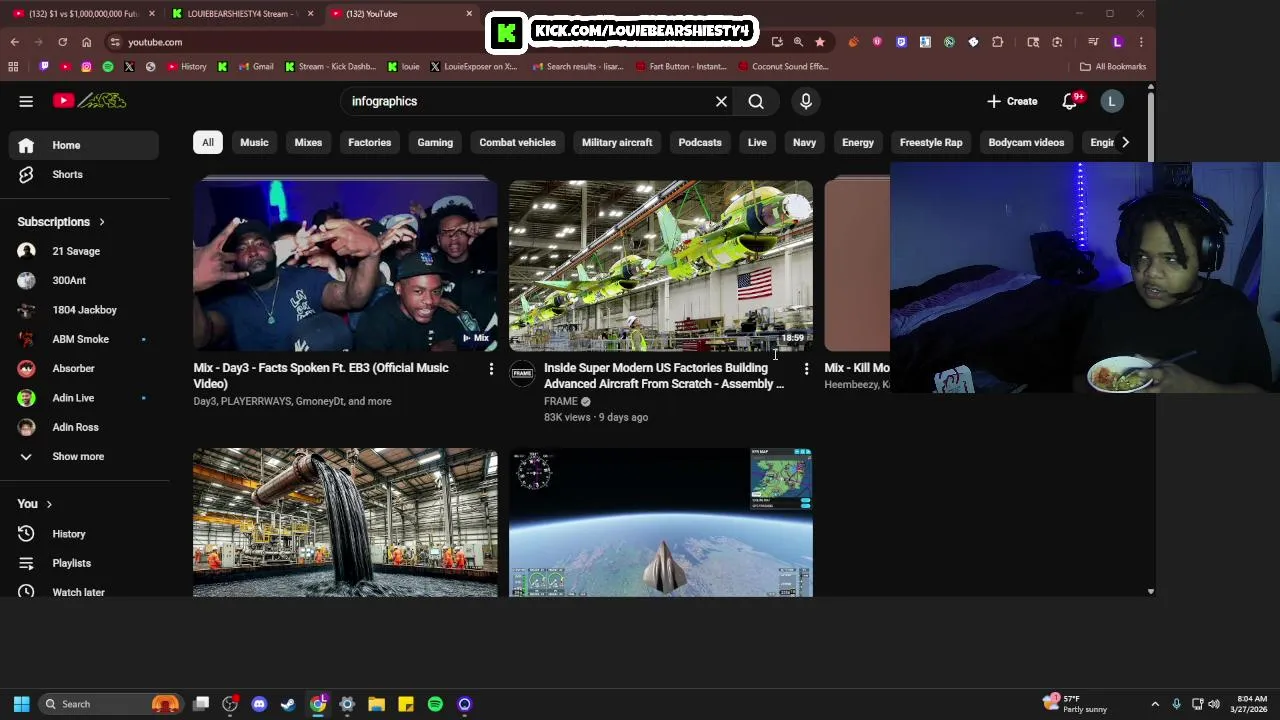Reload the page in Chrome
Viewport: 1280px width, 720px height.
(62, 42)
